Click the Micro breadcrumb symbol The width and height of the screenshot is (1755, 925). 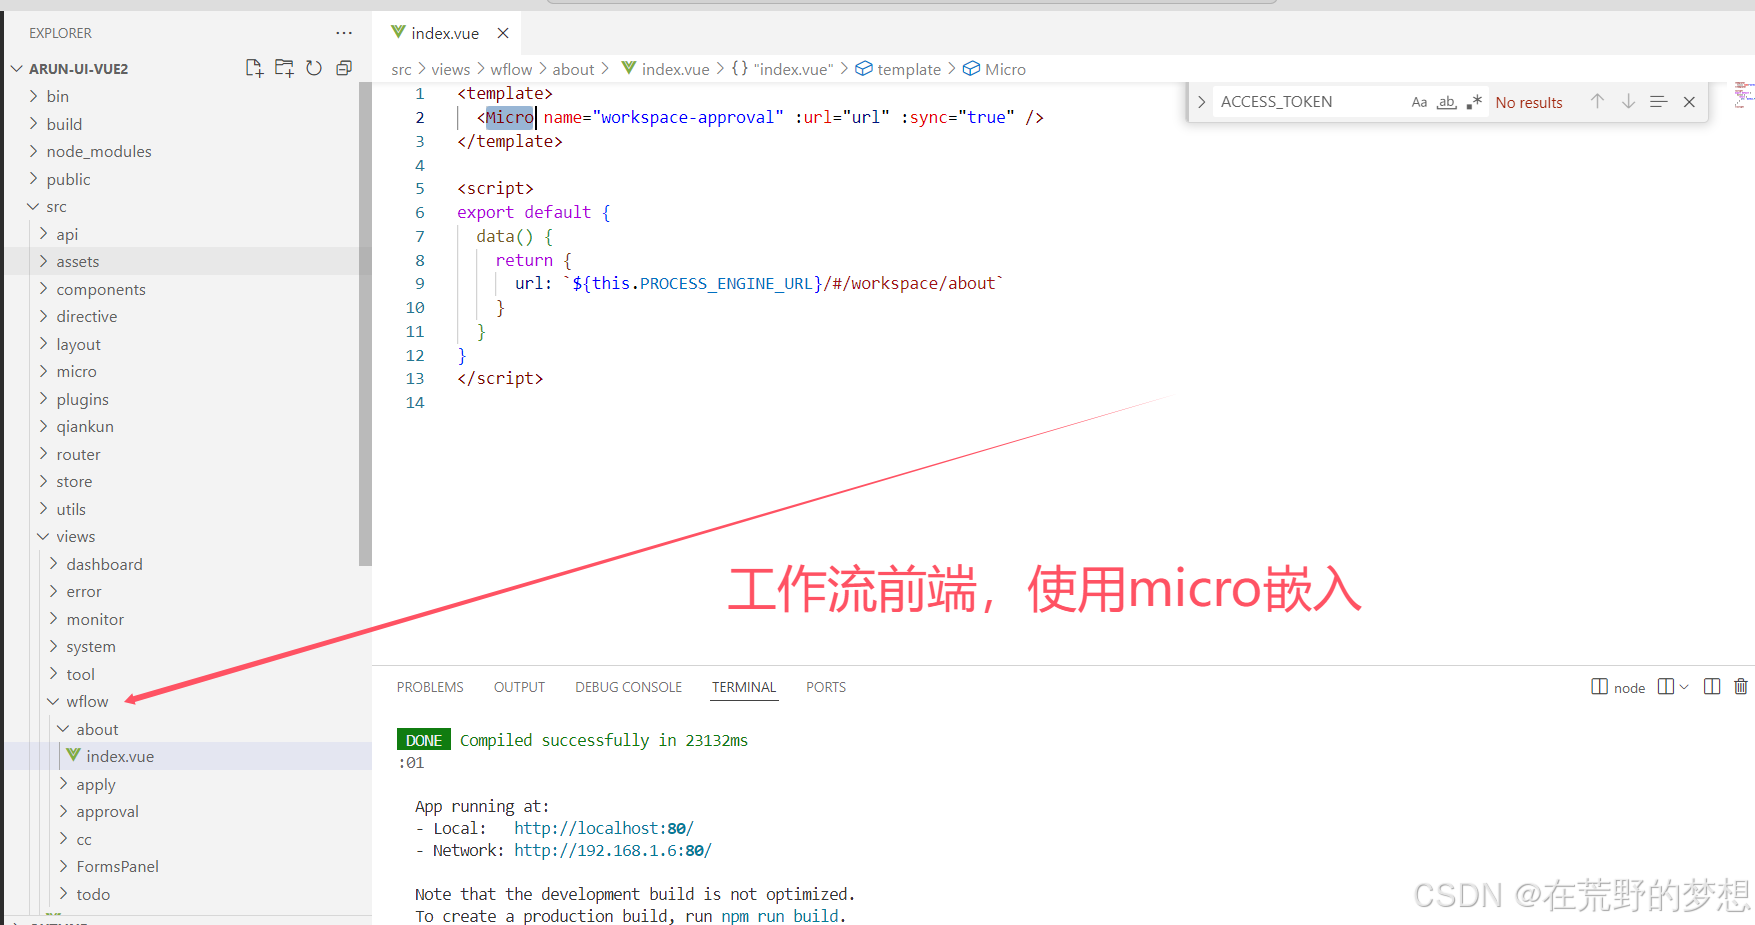994,70
